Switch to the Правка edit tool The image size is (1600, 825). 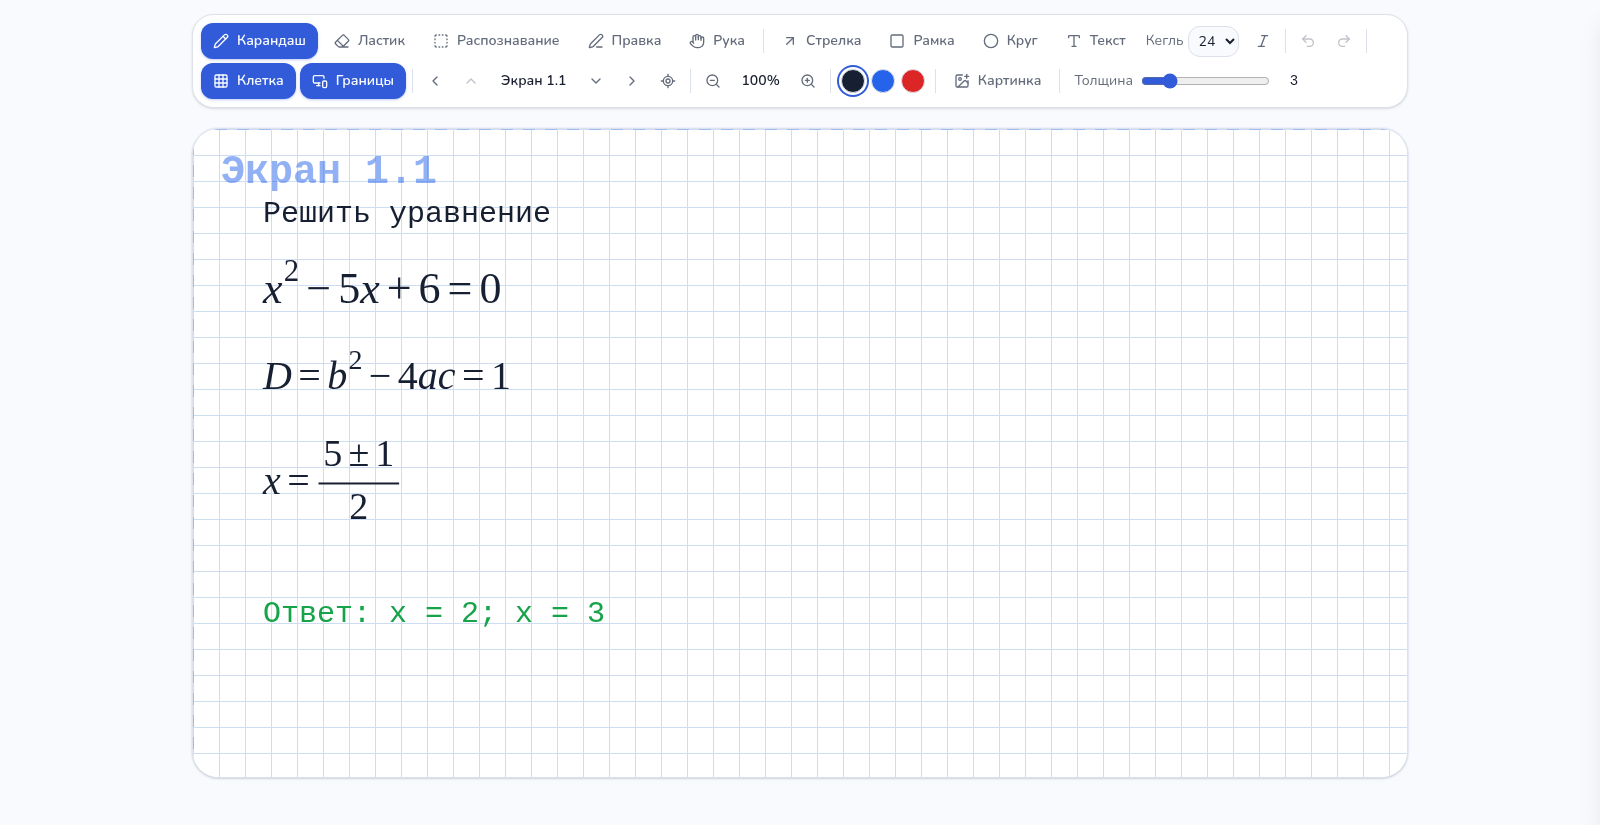point(624,41)
